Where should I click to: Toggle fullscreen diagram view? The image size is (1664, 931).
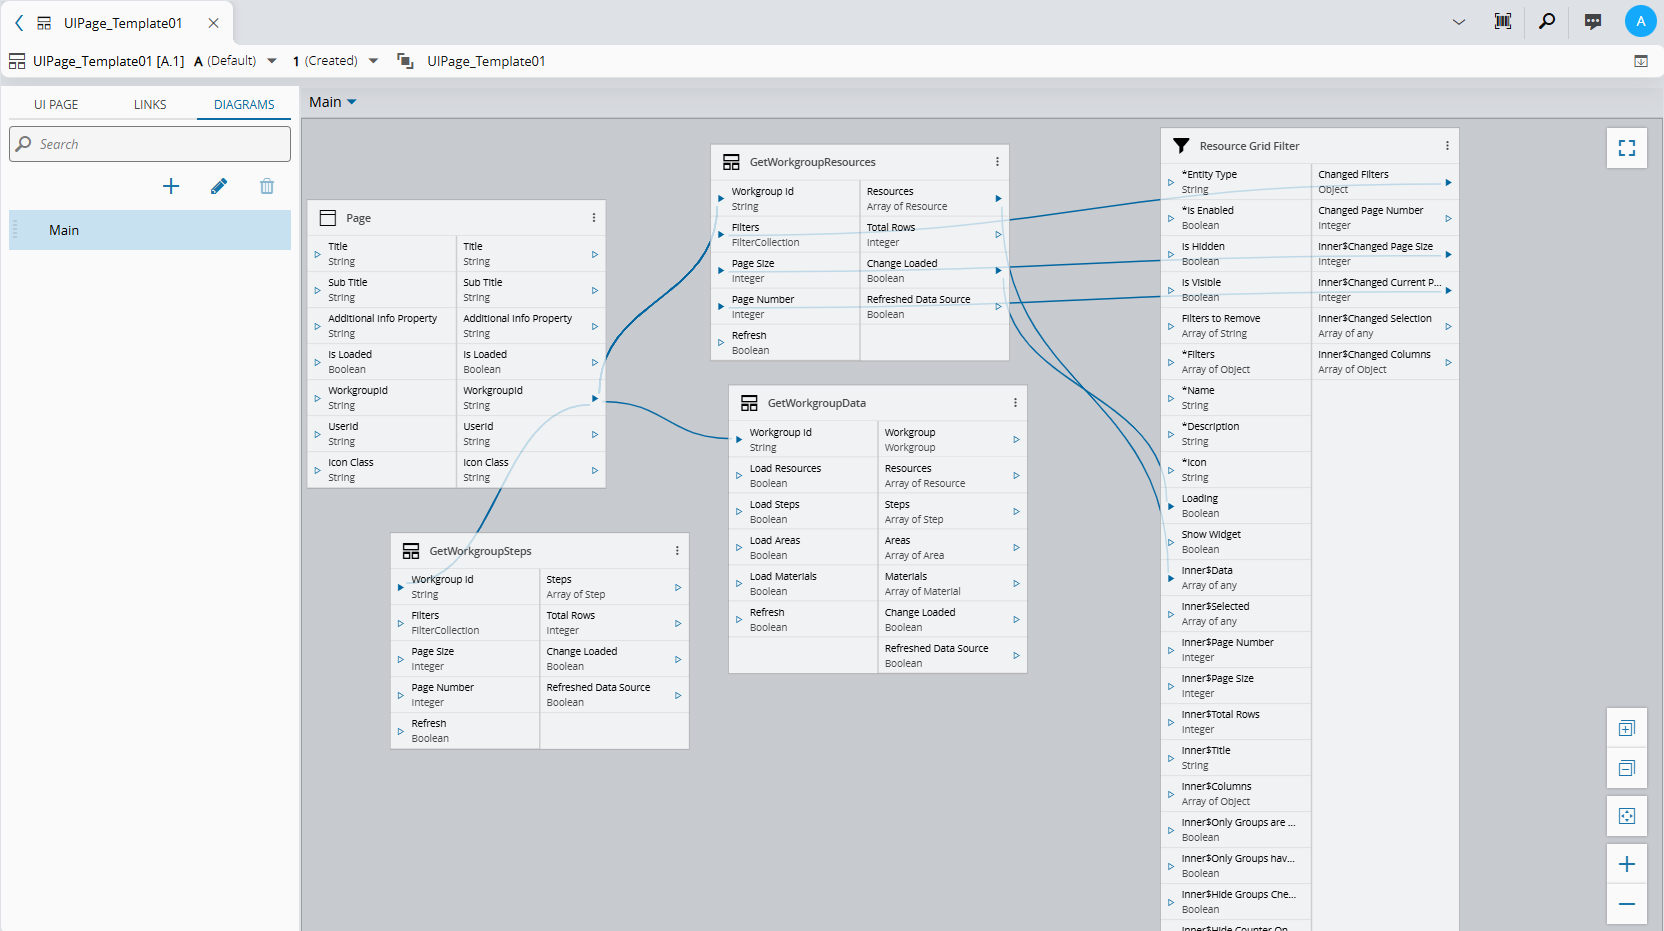pyautogui.click(x=1627, y=148)
